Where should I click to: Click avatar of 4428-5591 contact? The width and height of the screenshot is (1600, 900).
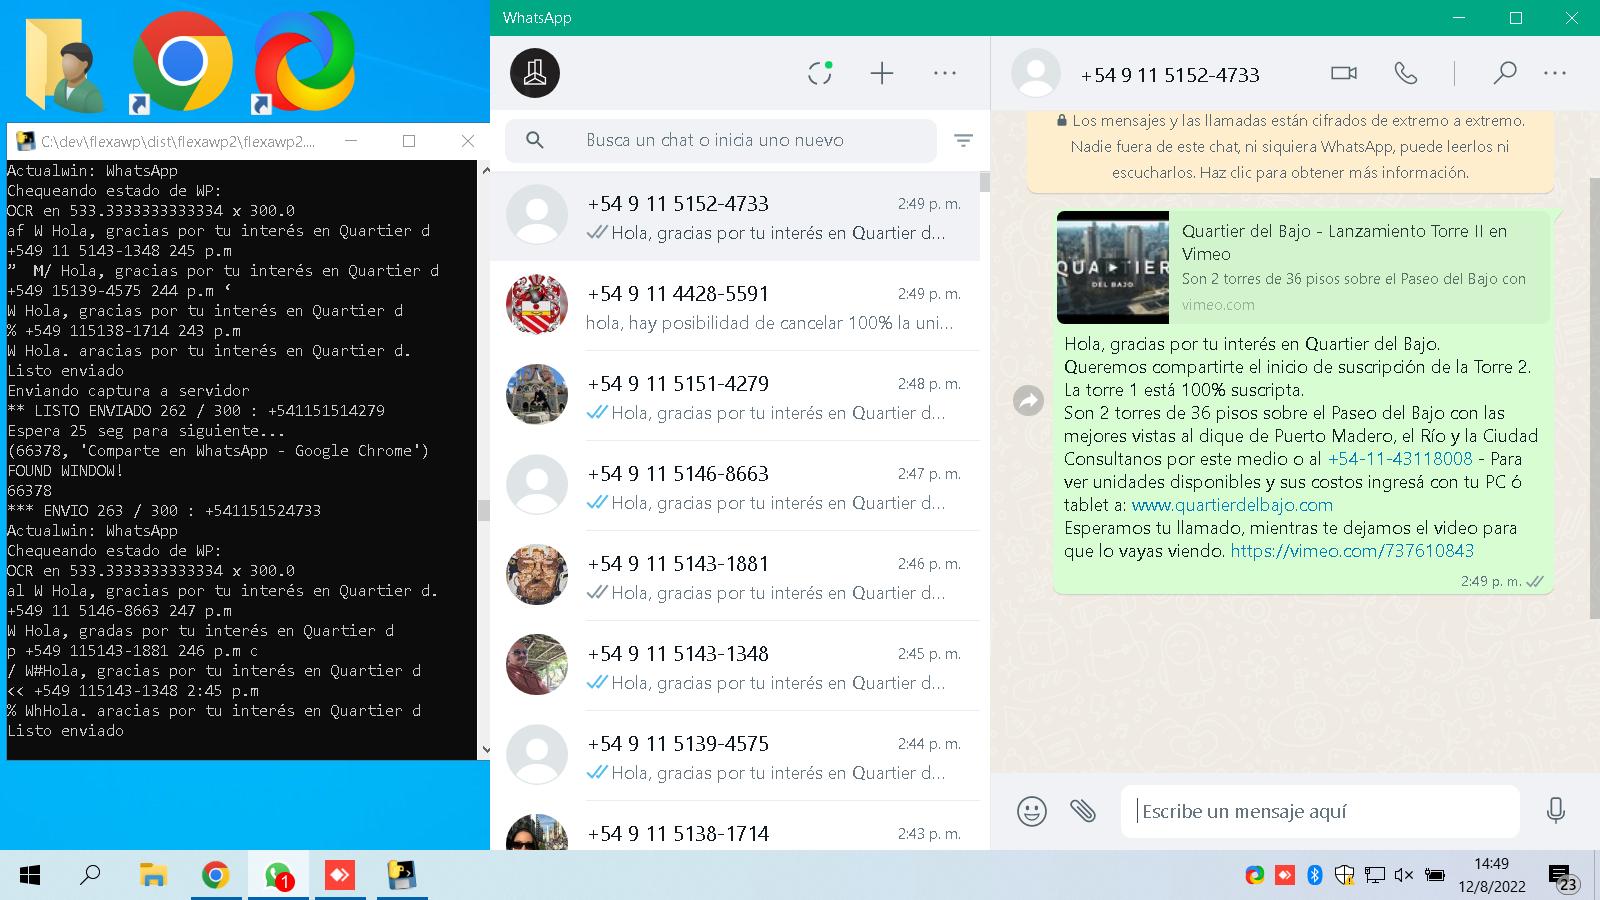point(537,304)
